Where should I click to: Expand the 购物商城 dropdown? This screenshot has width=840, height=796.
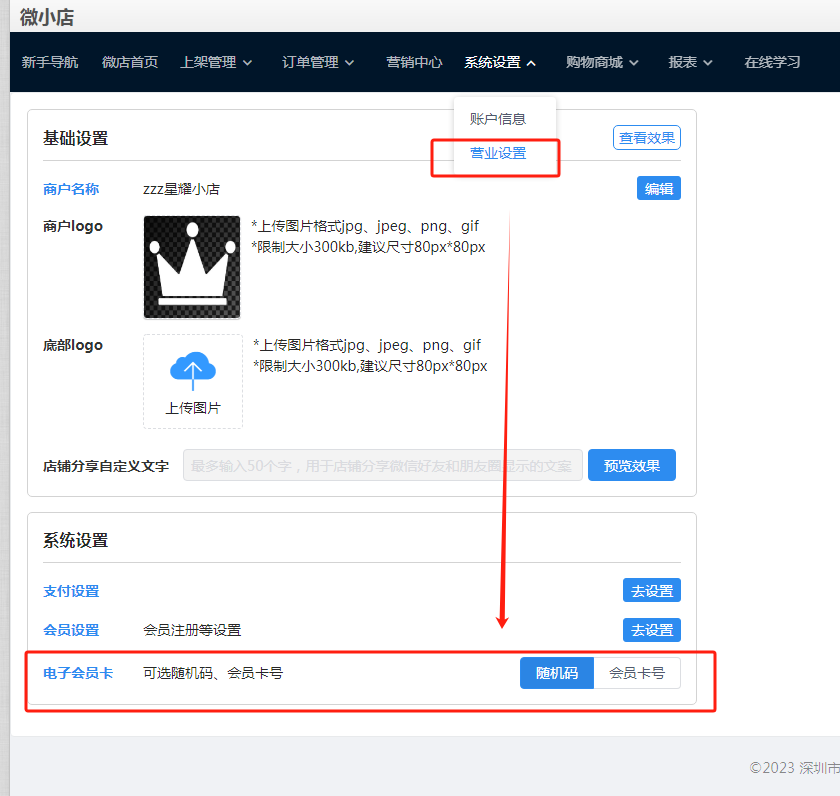point(602,62)
